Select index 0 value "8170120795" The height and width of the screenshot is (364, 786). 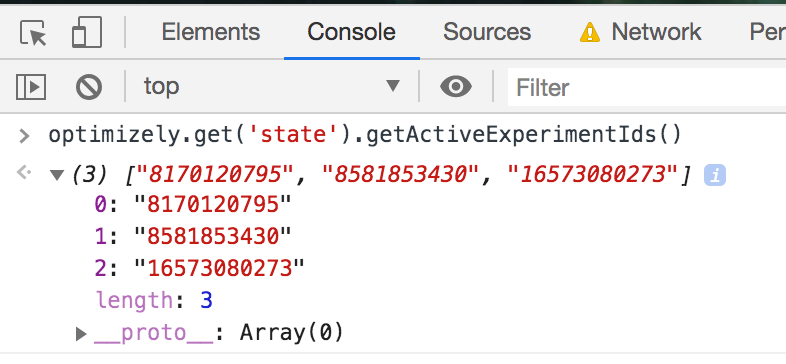(x=213, y=205)
